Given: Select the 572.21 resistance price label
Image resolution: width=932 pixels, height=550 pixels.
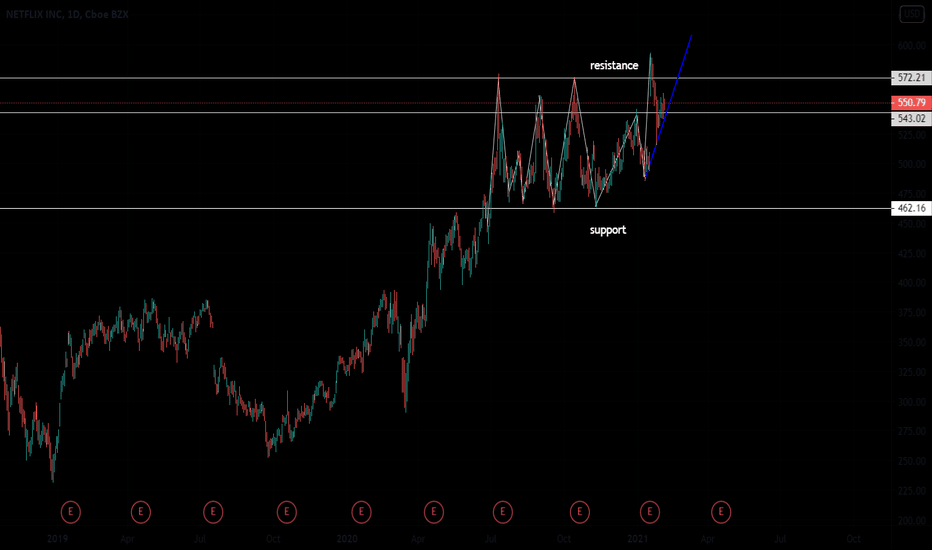Looking at the screenshot, I should point(911,78).
